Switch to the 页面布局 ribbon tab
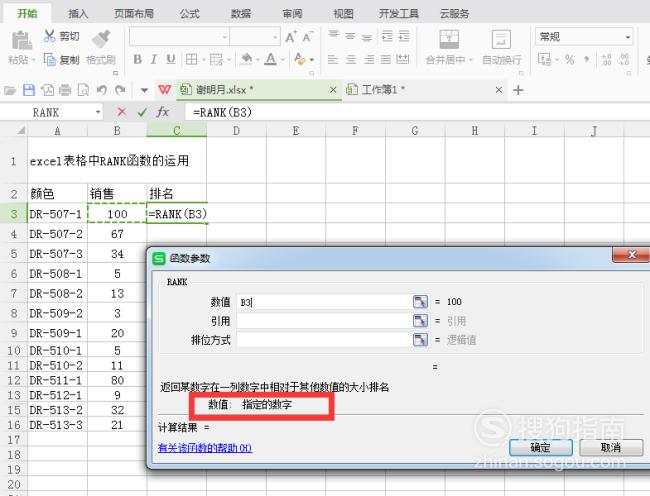 134,13
